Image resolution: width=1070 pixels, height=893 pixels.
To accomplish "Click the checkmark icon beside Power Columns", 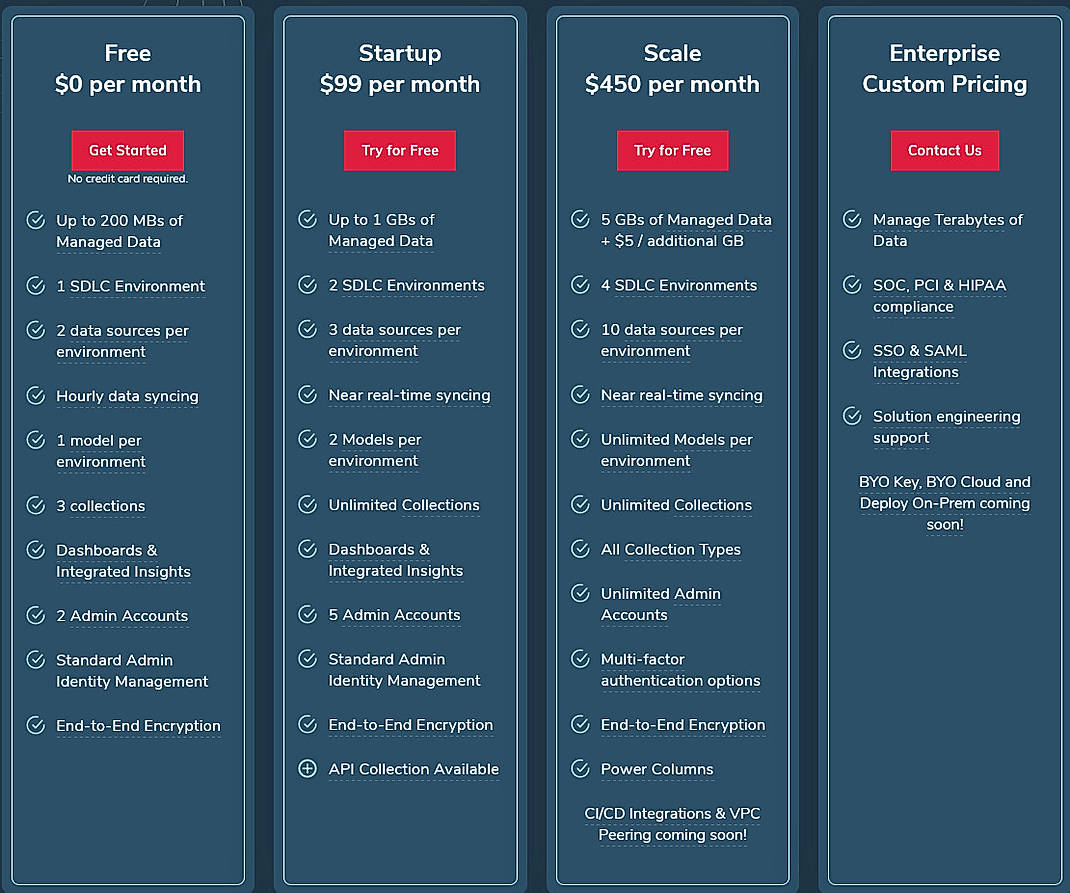I will pos(579,769).
